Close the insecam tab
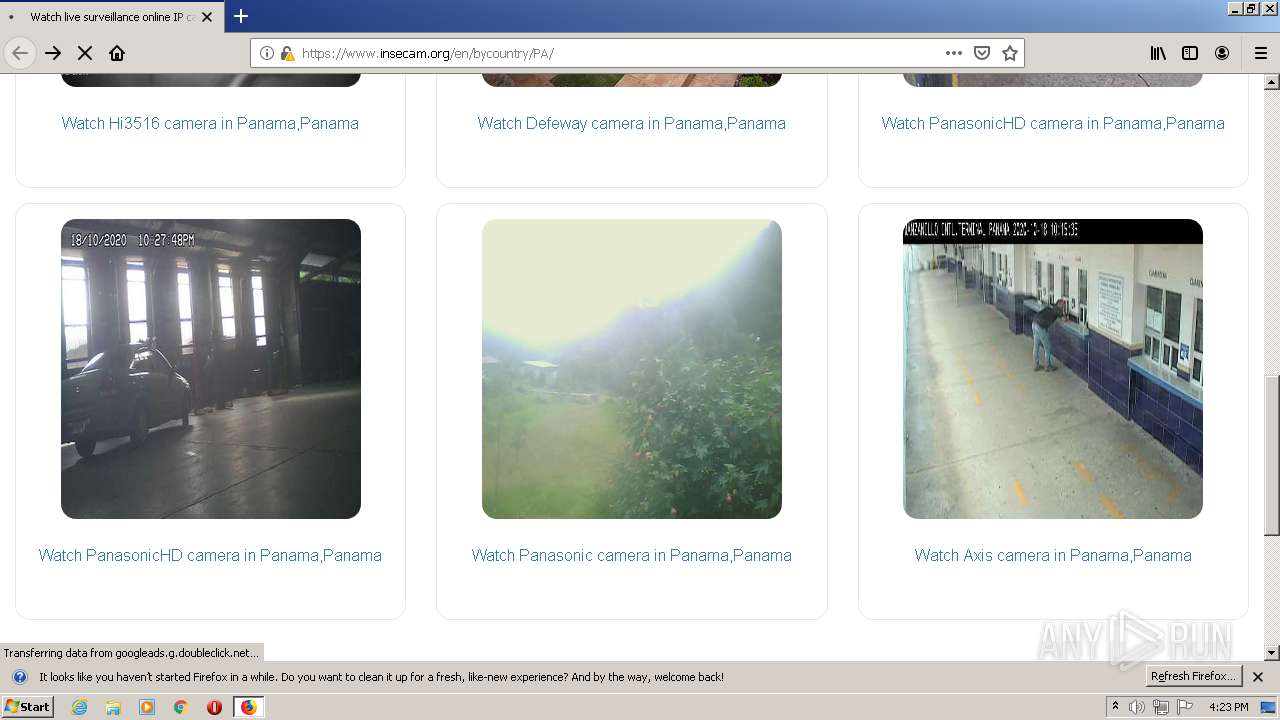The width and height of the screenshot is (1280, 720). (x=207, y=17)
